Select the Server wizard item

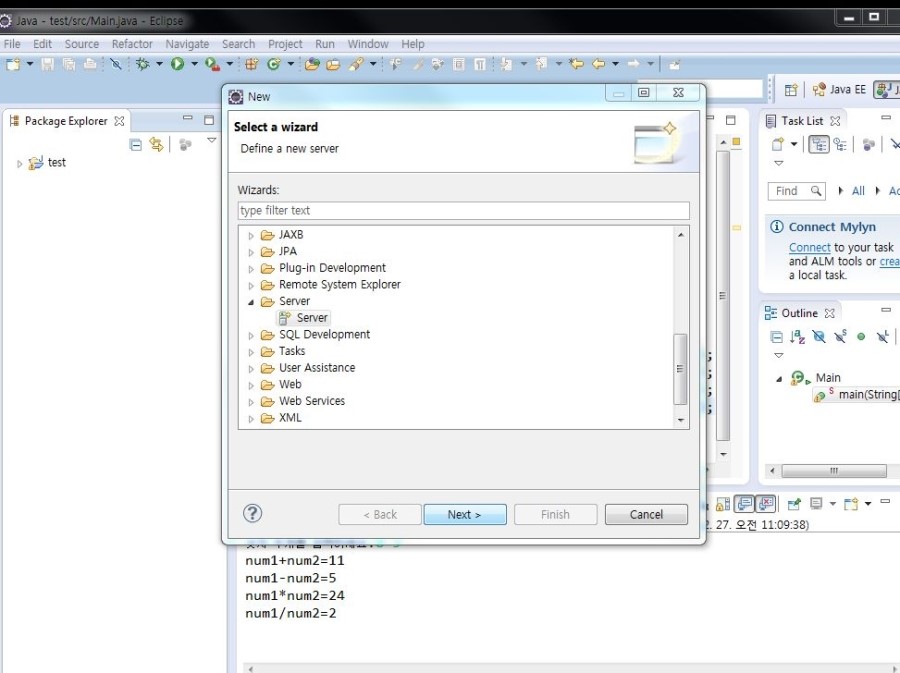coord(304,318)
